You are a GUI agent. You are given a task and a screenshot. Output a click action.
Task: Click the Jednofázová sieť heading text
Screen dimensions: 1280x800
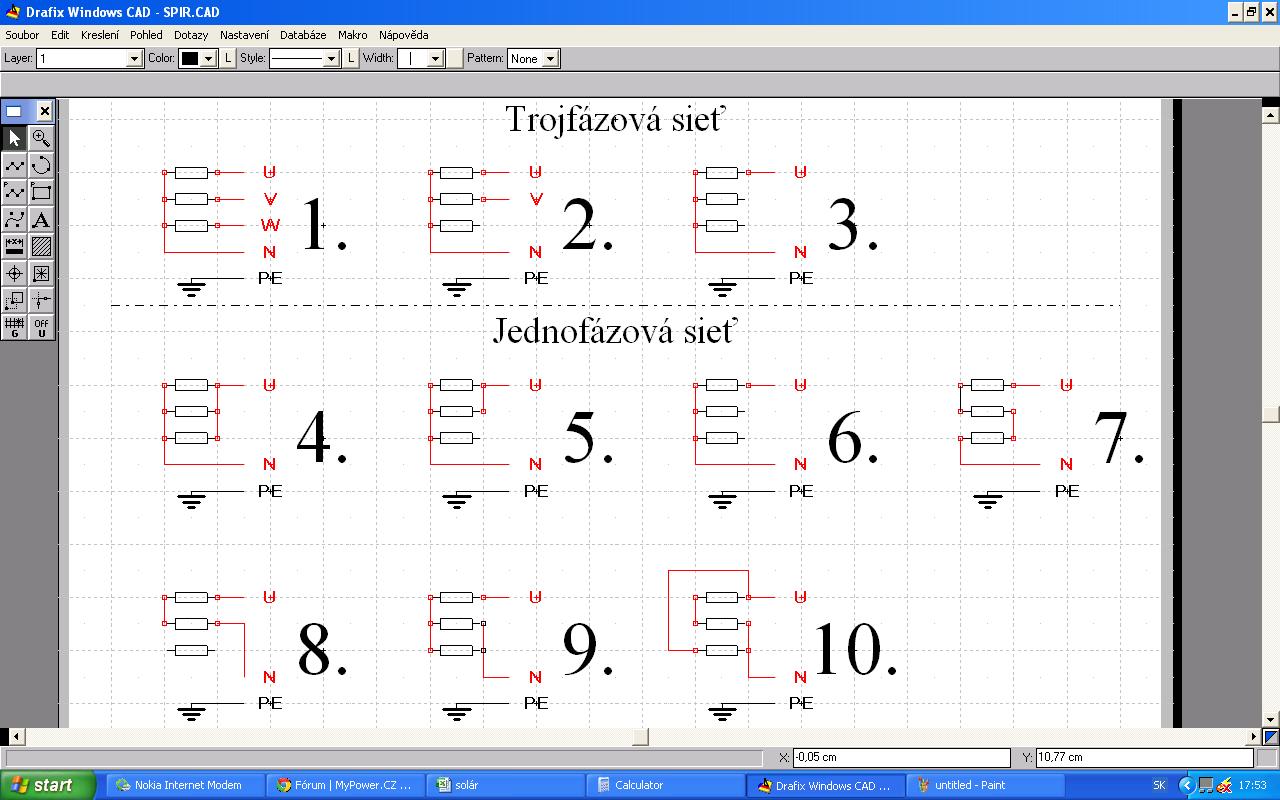(614, 329)
